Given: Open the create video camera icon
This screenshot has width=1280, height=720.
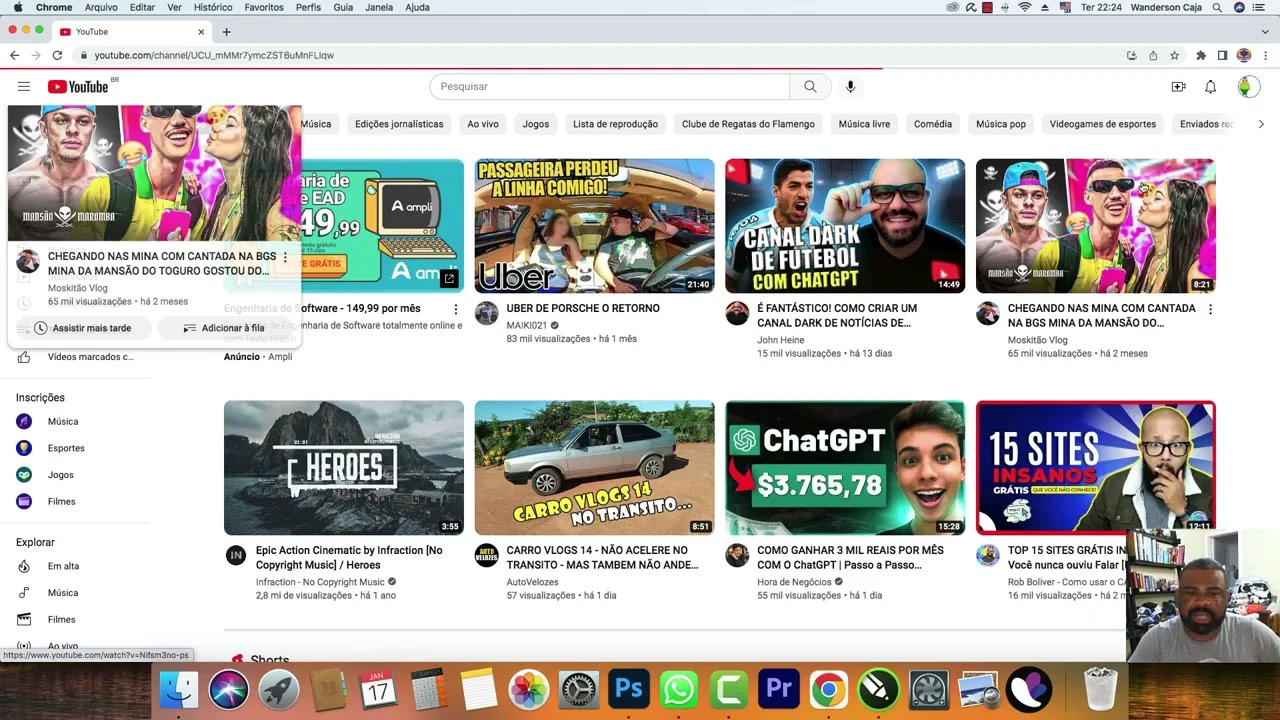Looking at the screenshot, I should 1178,87.
